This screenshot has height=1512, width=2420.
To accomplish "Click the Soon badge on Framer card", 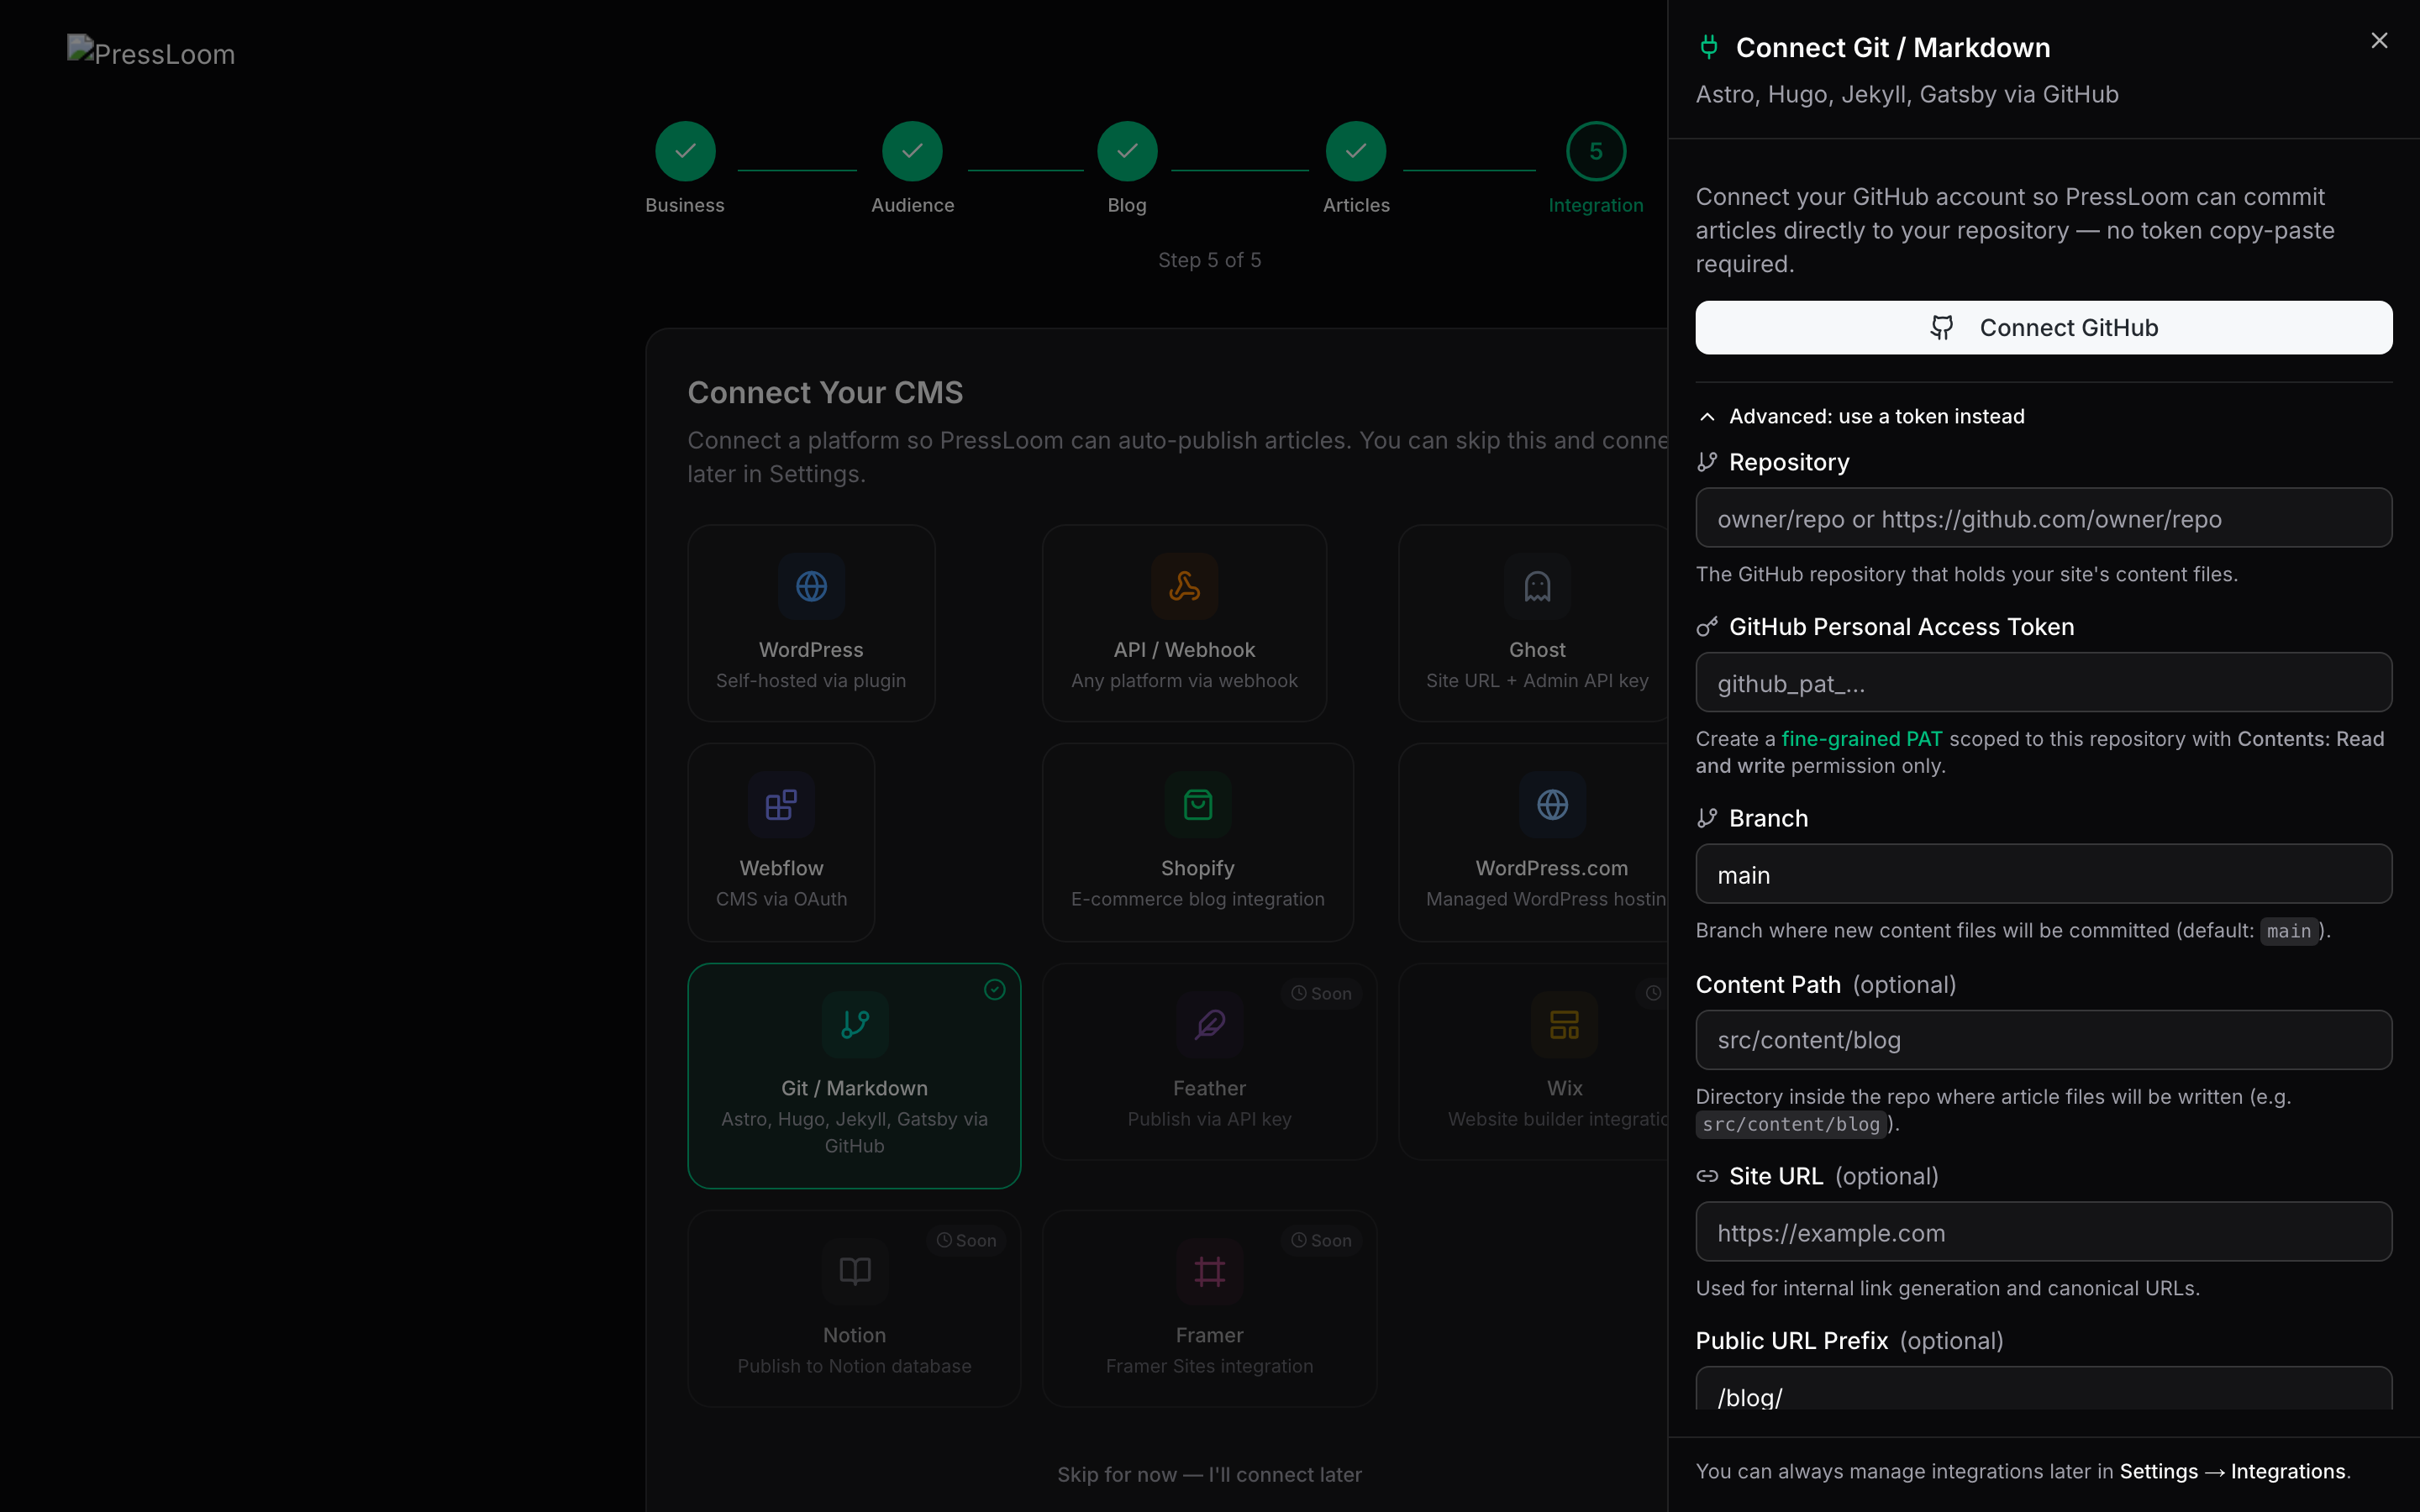I will 1321,1240.
